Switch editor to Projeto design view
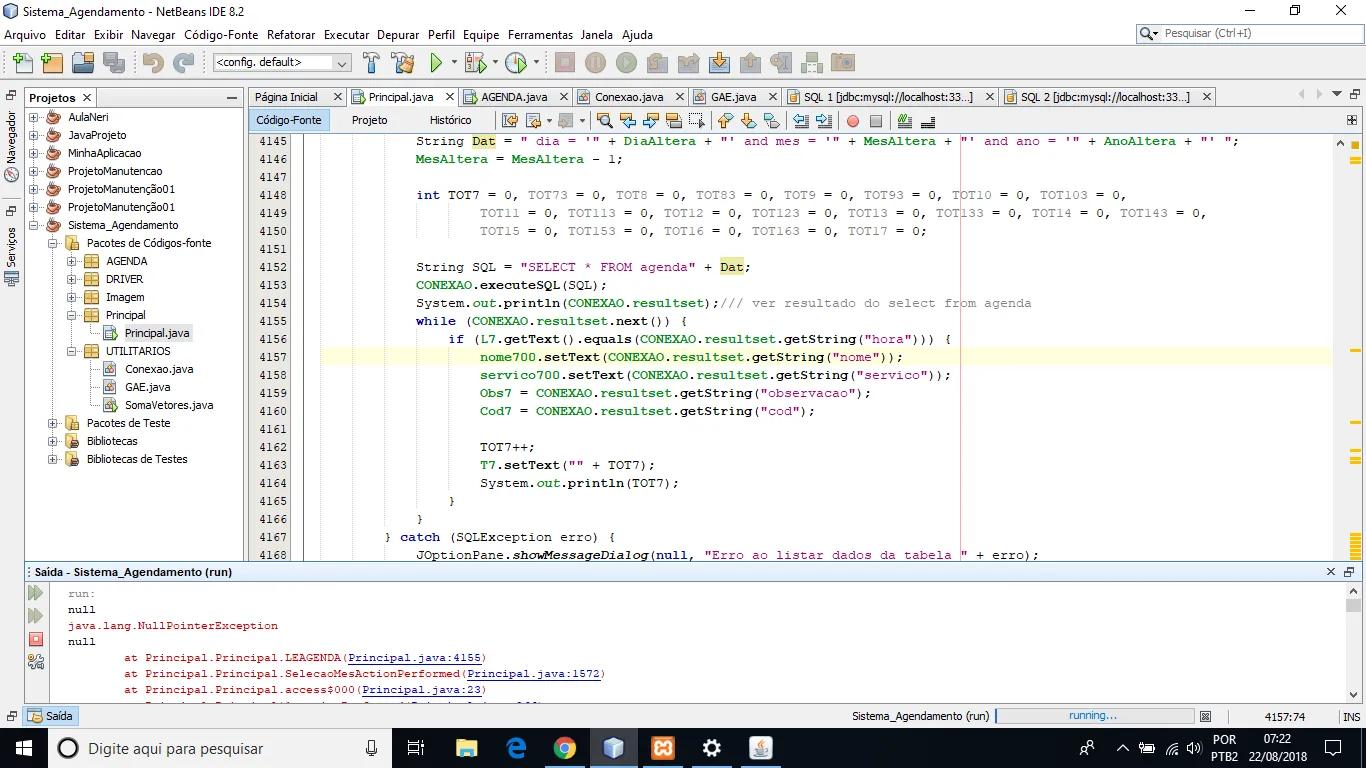This screenshot has width=1366, height=768. pyautogui.click(x=369, y=120)
